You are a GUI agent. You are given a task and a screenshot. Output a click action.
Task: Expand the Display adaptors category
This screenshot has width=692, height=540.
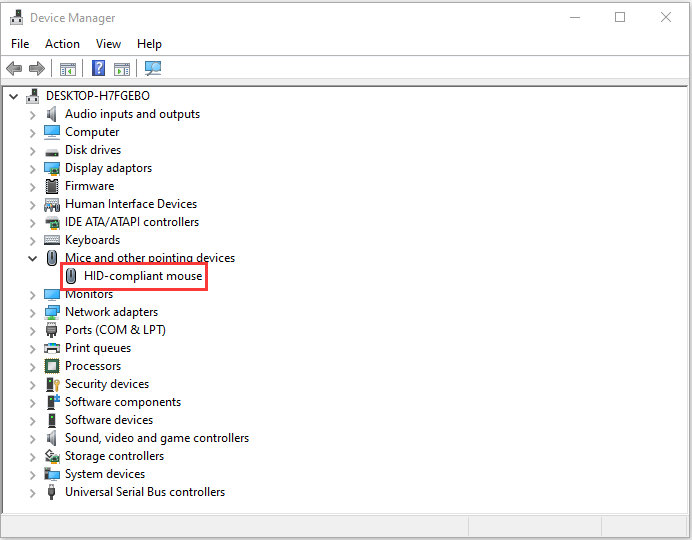pos(33,168)
